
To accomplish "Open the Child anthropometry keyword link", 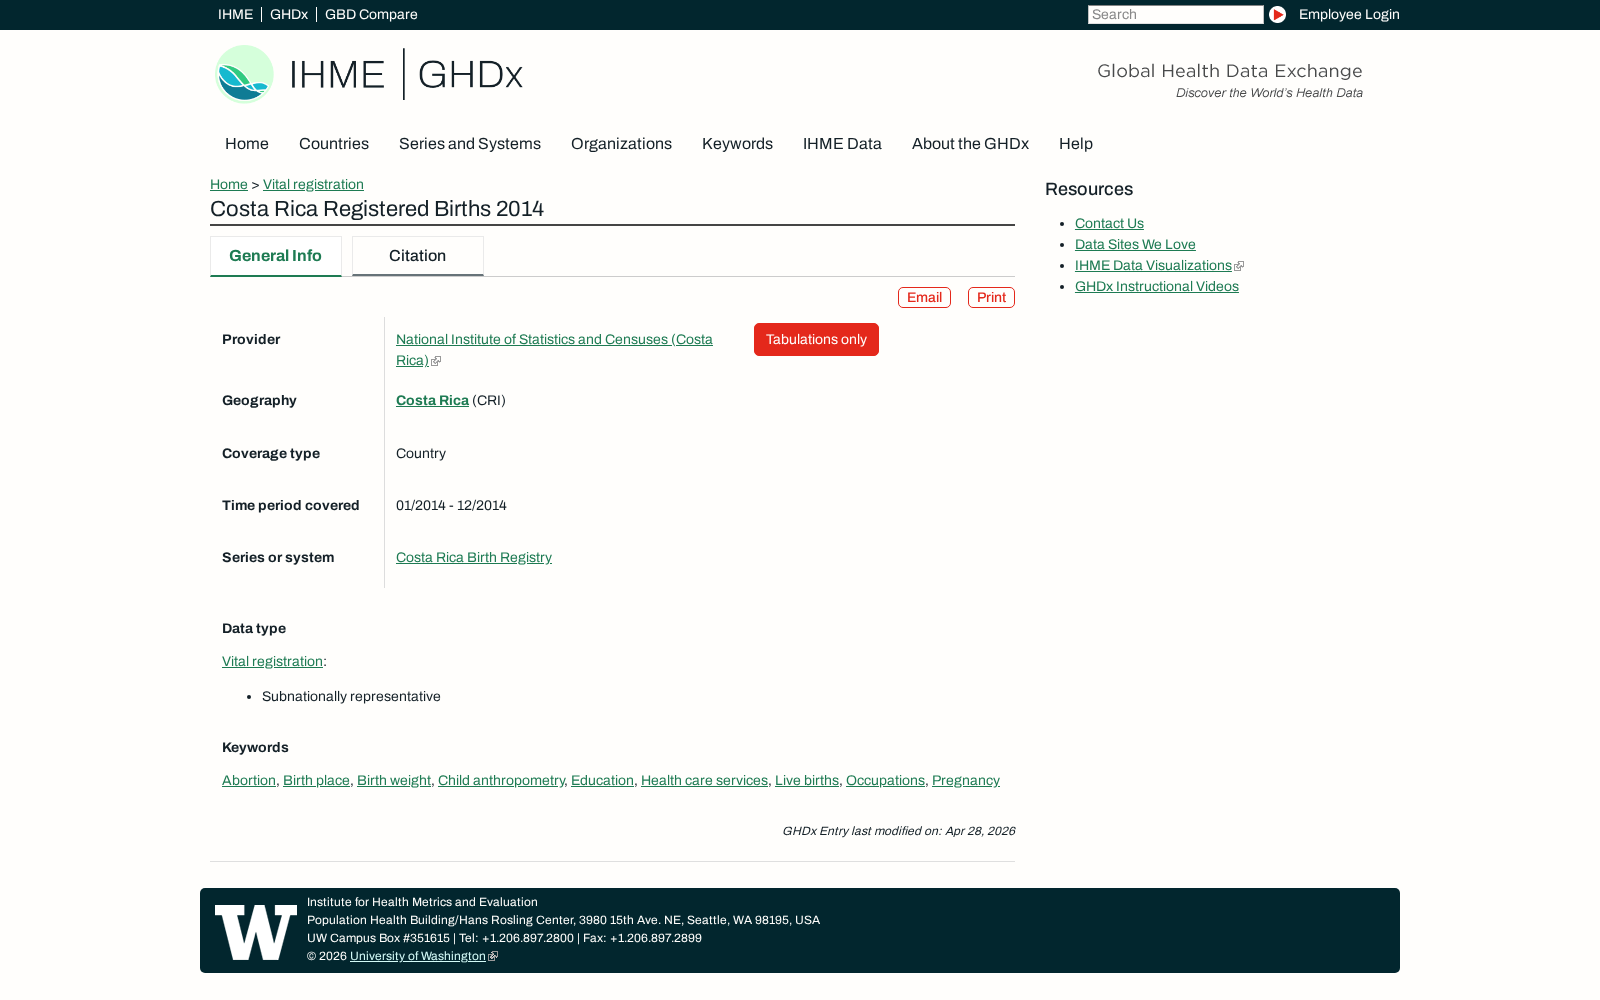I will 501,781.
